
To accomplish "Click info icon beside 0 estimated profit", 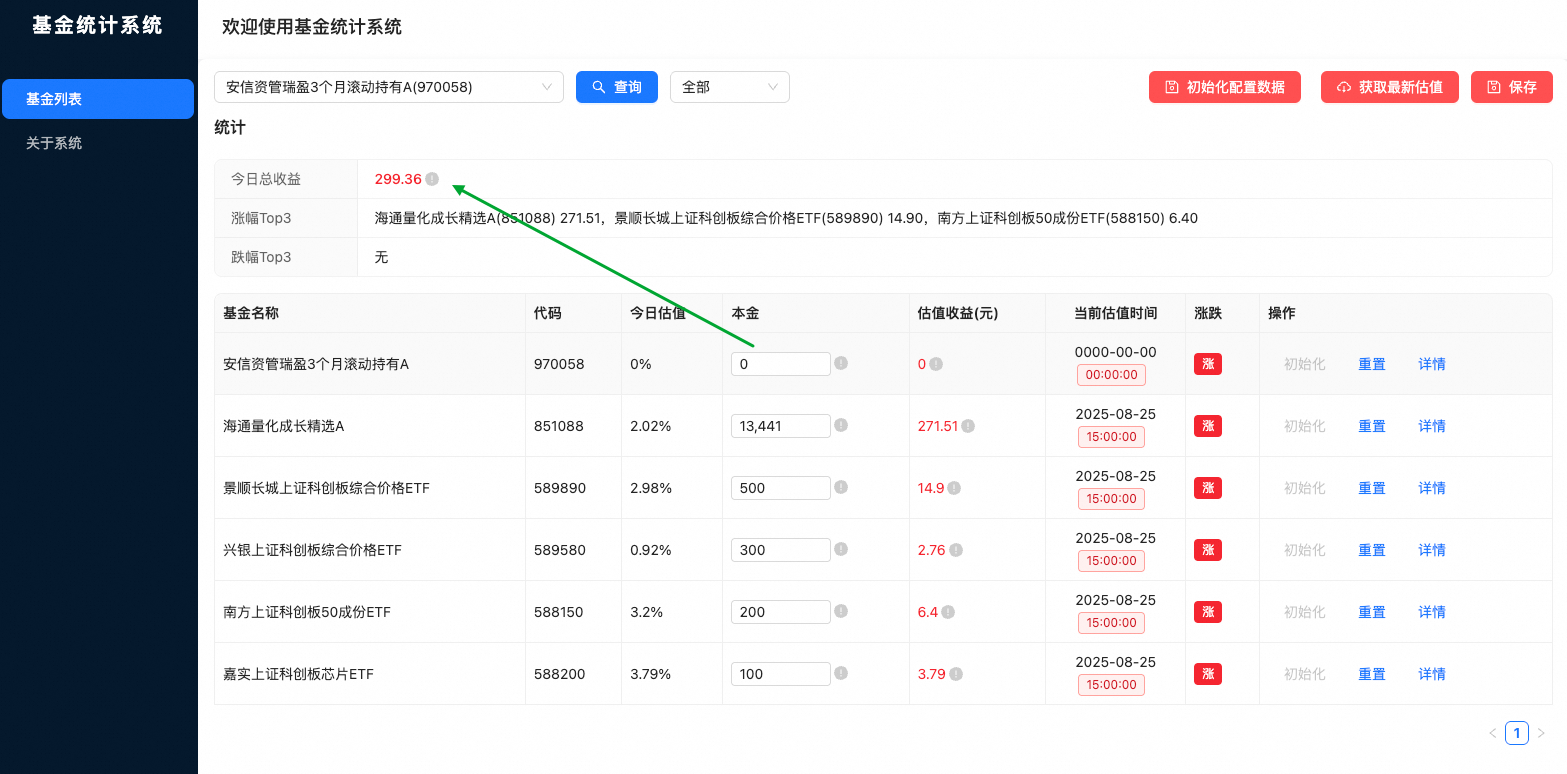I will point(936,364).
